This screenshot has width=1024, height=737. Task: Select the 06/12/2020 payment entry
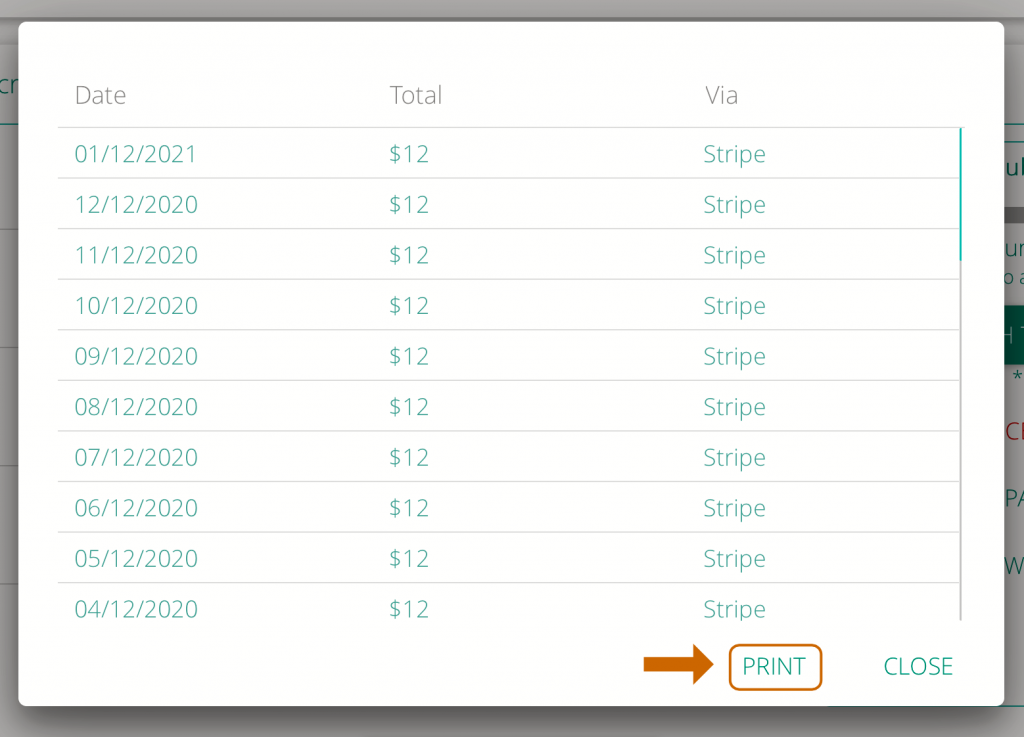[x=137, y=507]
